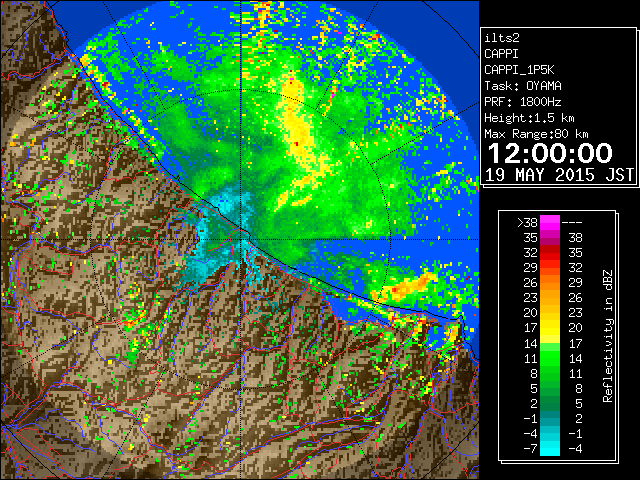Viewport: 640px width, 480px height.
Task: Select the "CAPPI_1P5K" product name text
Action: [519, 70]
